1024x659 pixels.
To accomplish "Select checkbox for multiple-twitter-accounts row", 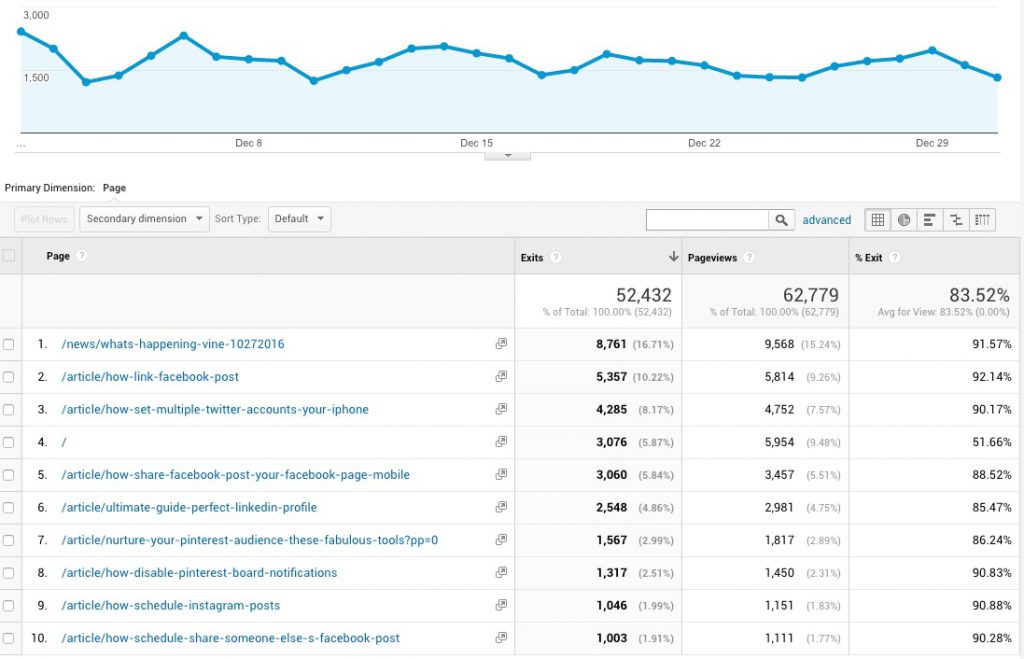I will point(8,410).
